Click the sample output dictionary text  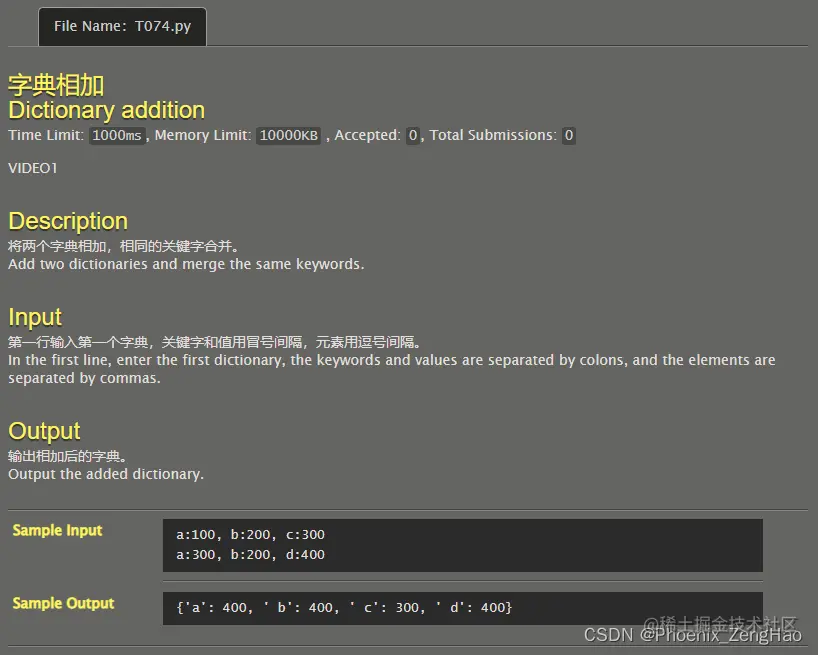[344, 608]
